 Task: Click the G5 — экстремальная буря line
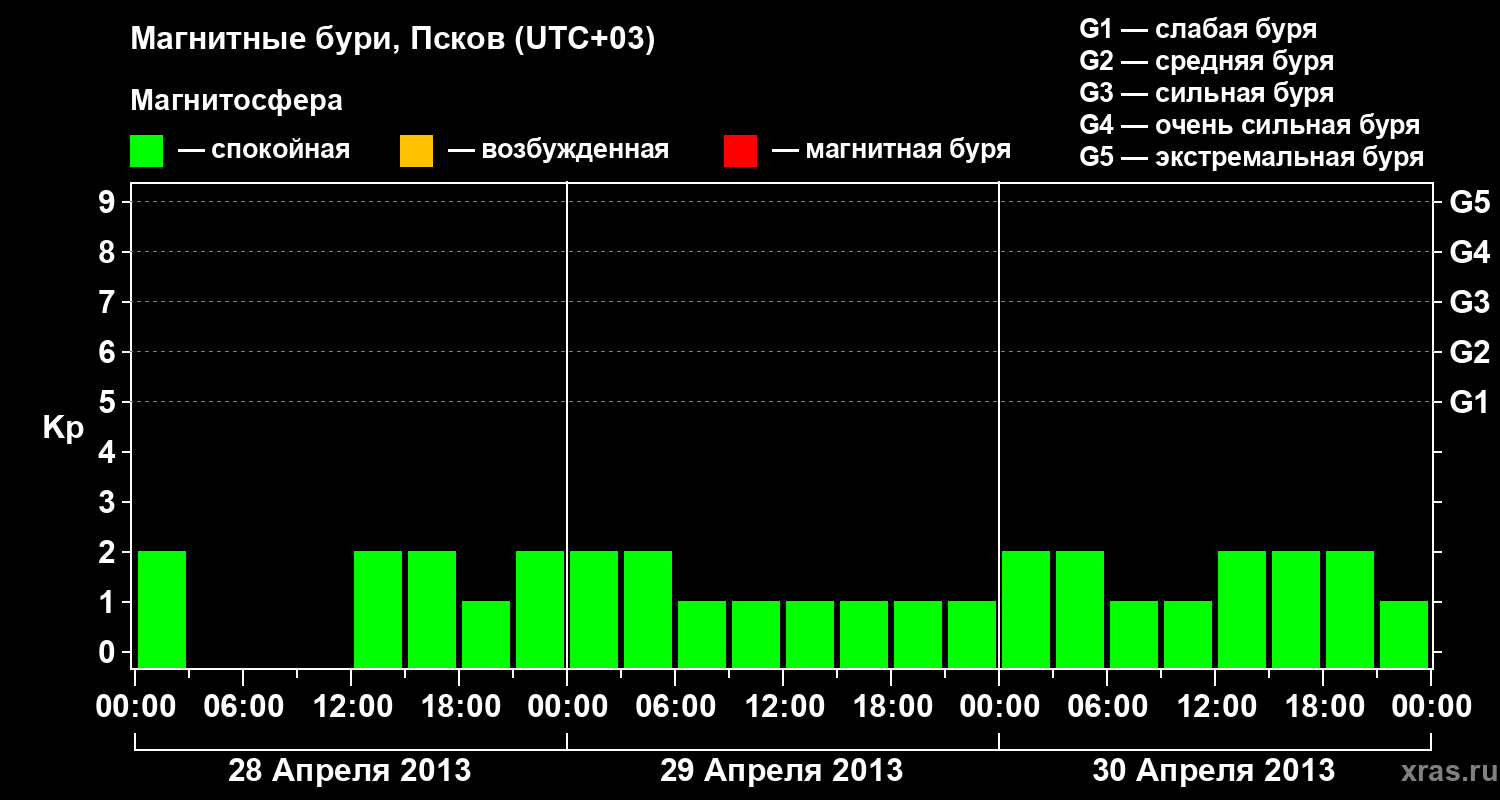(1252, 157)
